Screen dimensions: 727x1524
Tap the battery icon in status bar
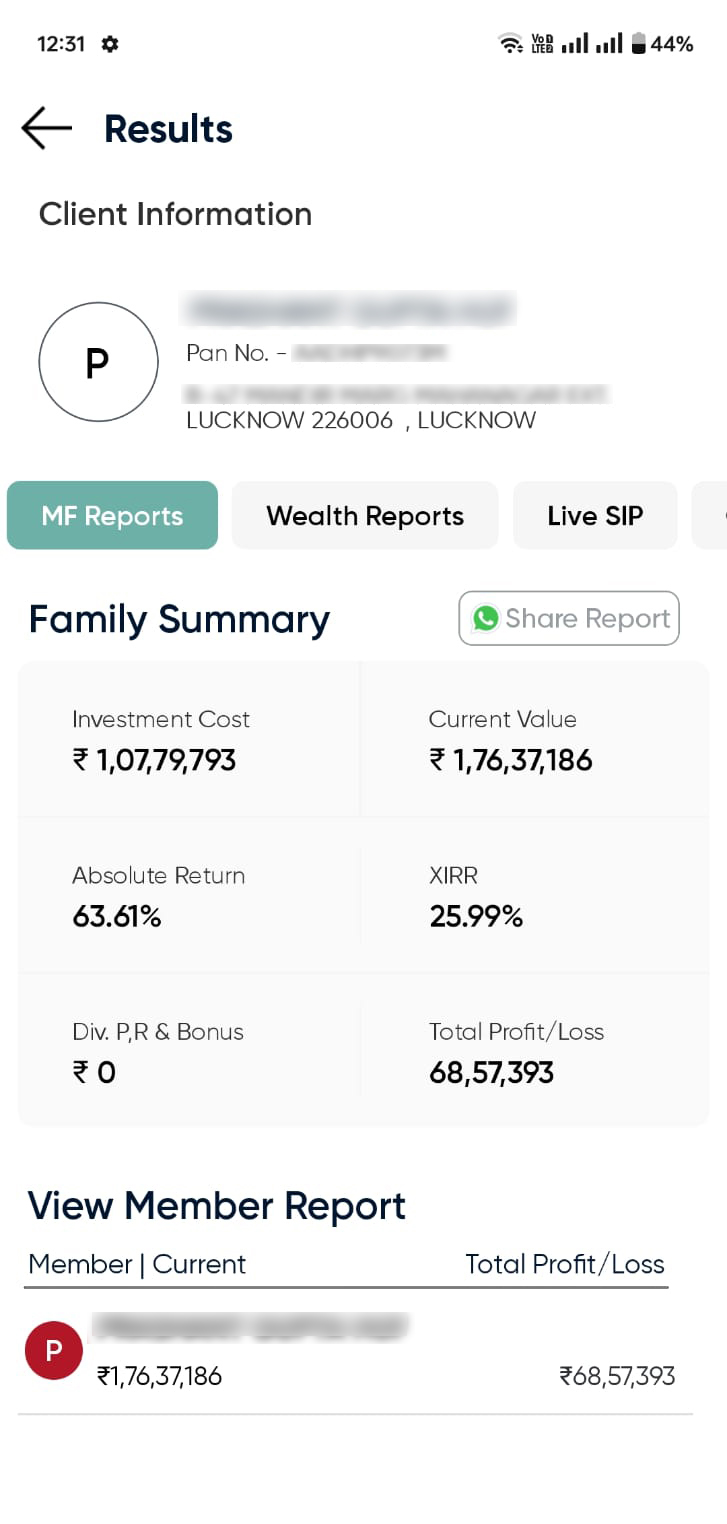click(x=638, y=44)
